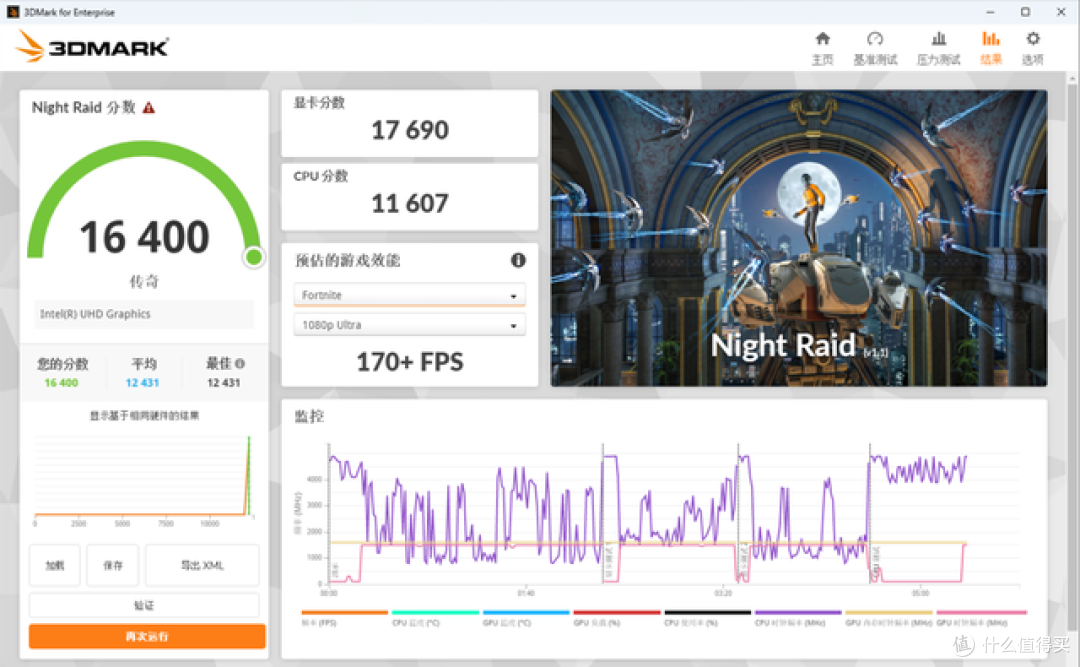The image size is (1080, 667).
Task: Click the 3DMark logo in header
Action: [x=92, y=47]
